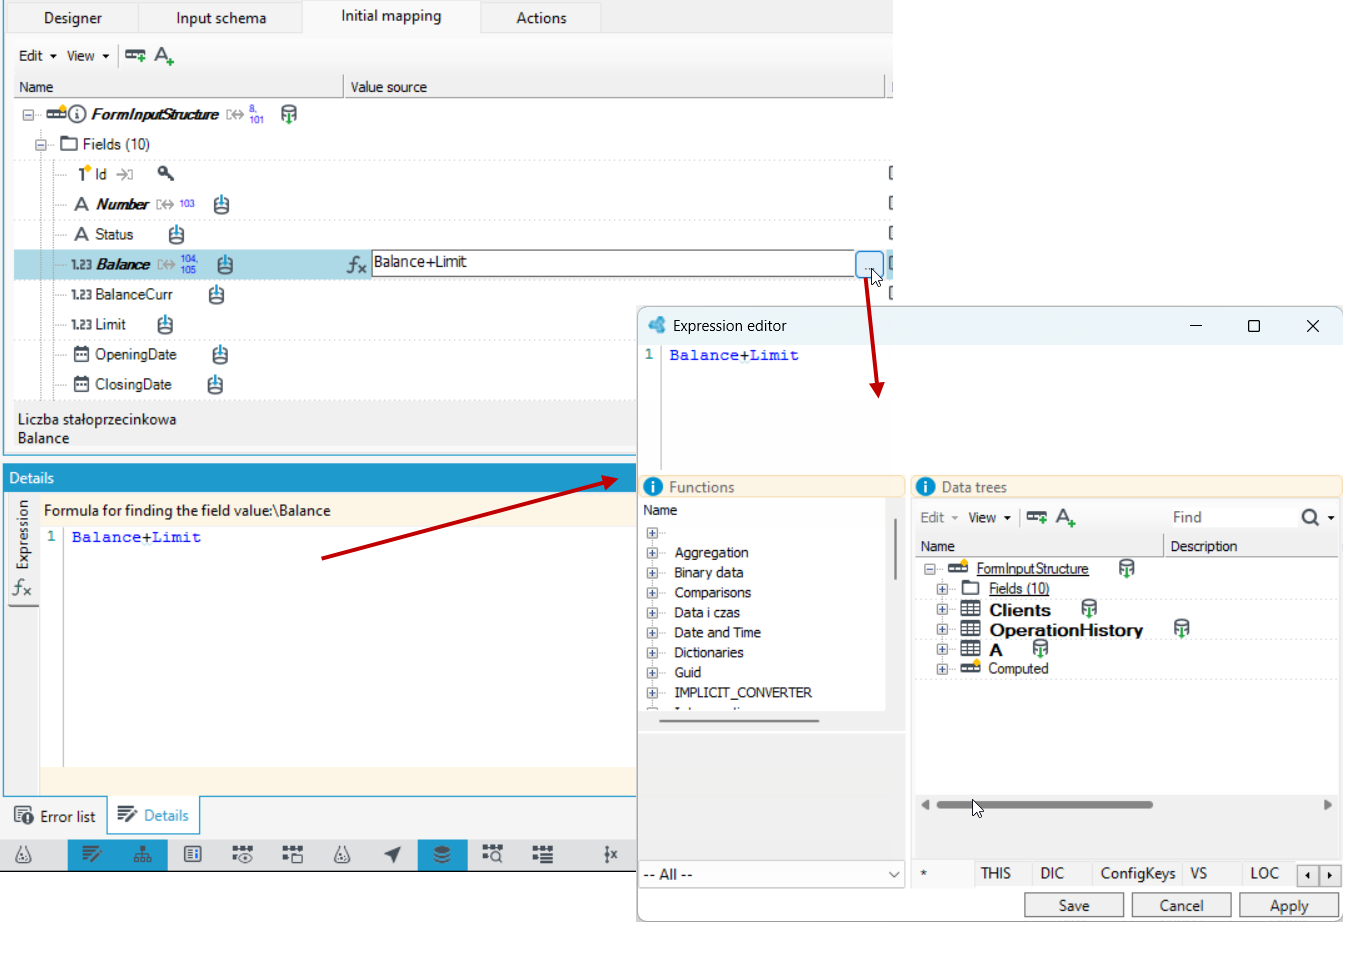Collapse the FormInputStructure node in mapping tree
This screenshot has height=953, width=1347.
[28, 115]
